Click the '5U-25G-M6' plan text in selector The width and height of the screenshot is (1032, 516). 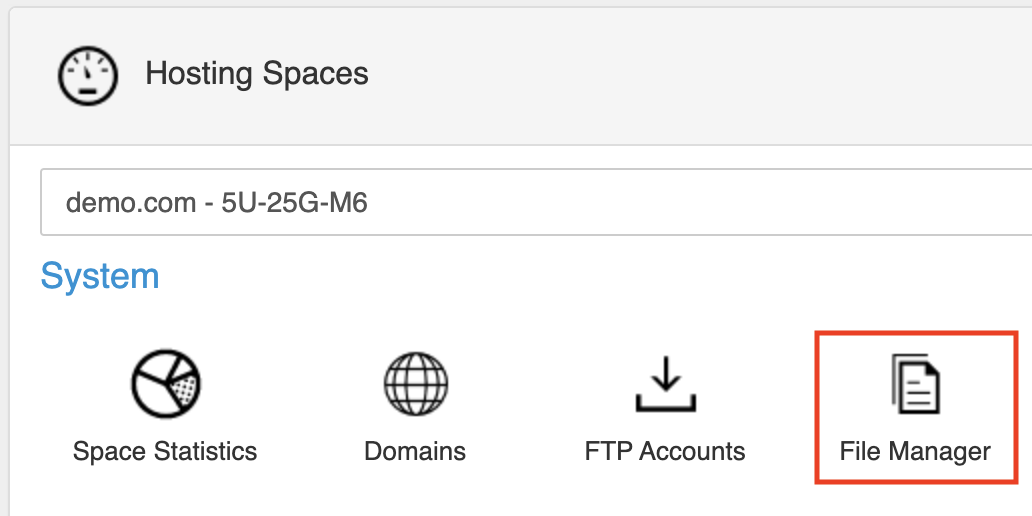pyautogui.click(x=295, y=204)
